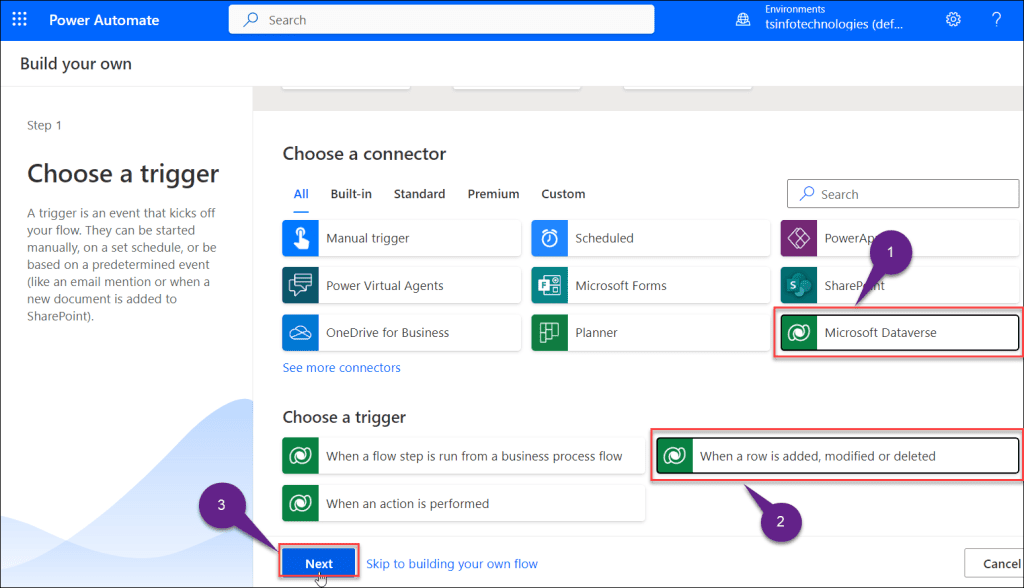Open the Settings gear icon

(x=953, y=20)
